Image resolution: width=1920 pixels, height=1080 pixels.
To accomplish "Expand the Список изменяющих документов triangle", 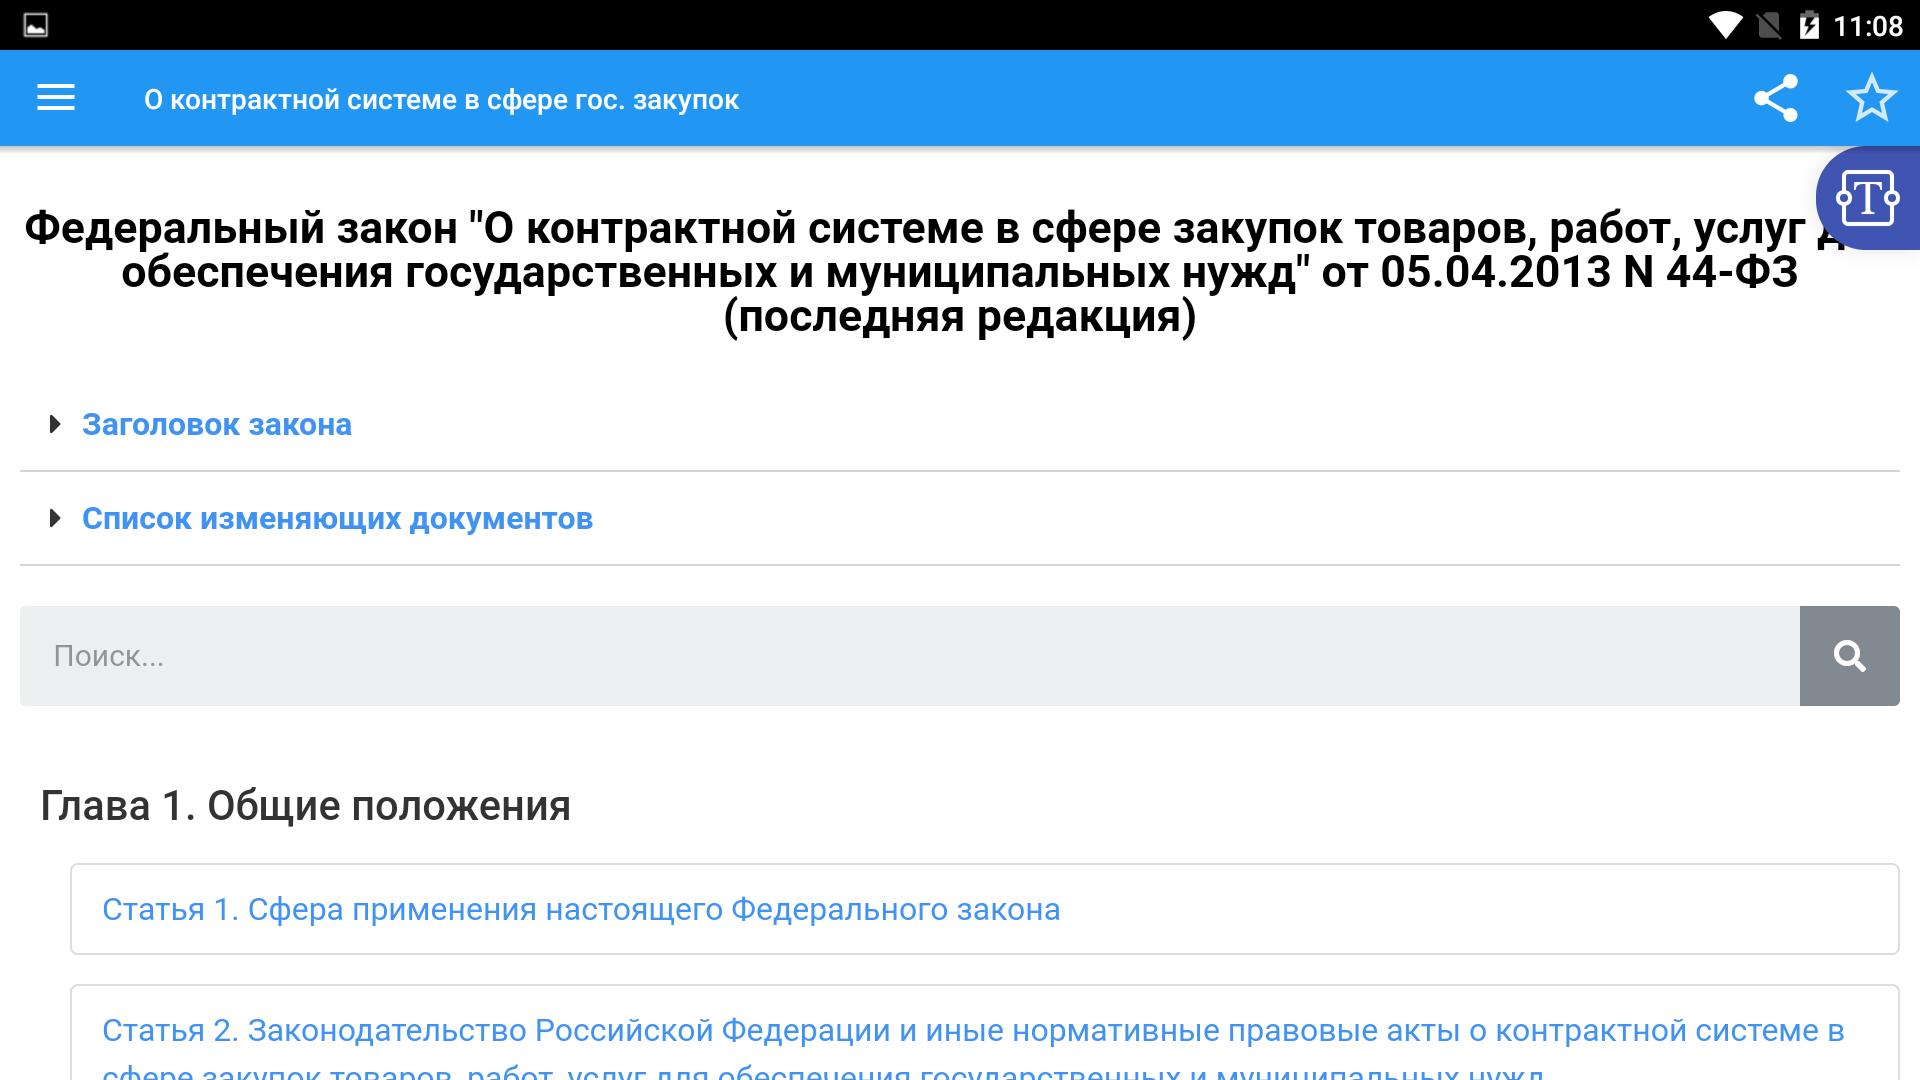I will pos(55,518).
